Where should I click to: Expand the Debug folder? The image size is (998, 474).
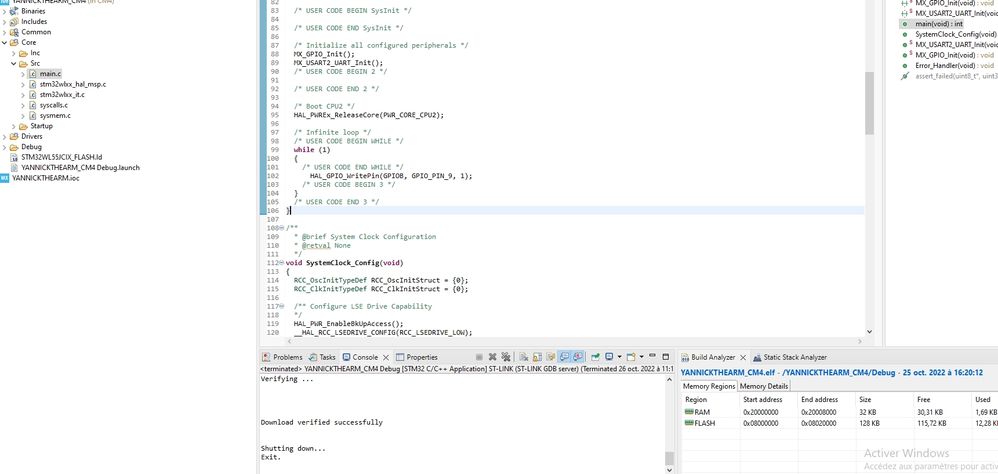point(4,147)
